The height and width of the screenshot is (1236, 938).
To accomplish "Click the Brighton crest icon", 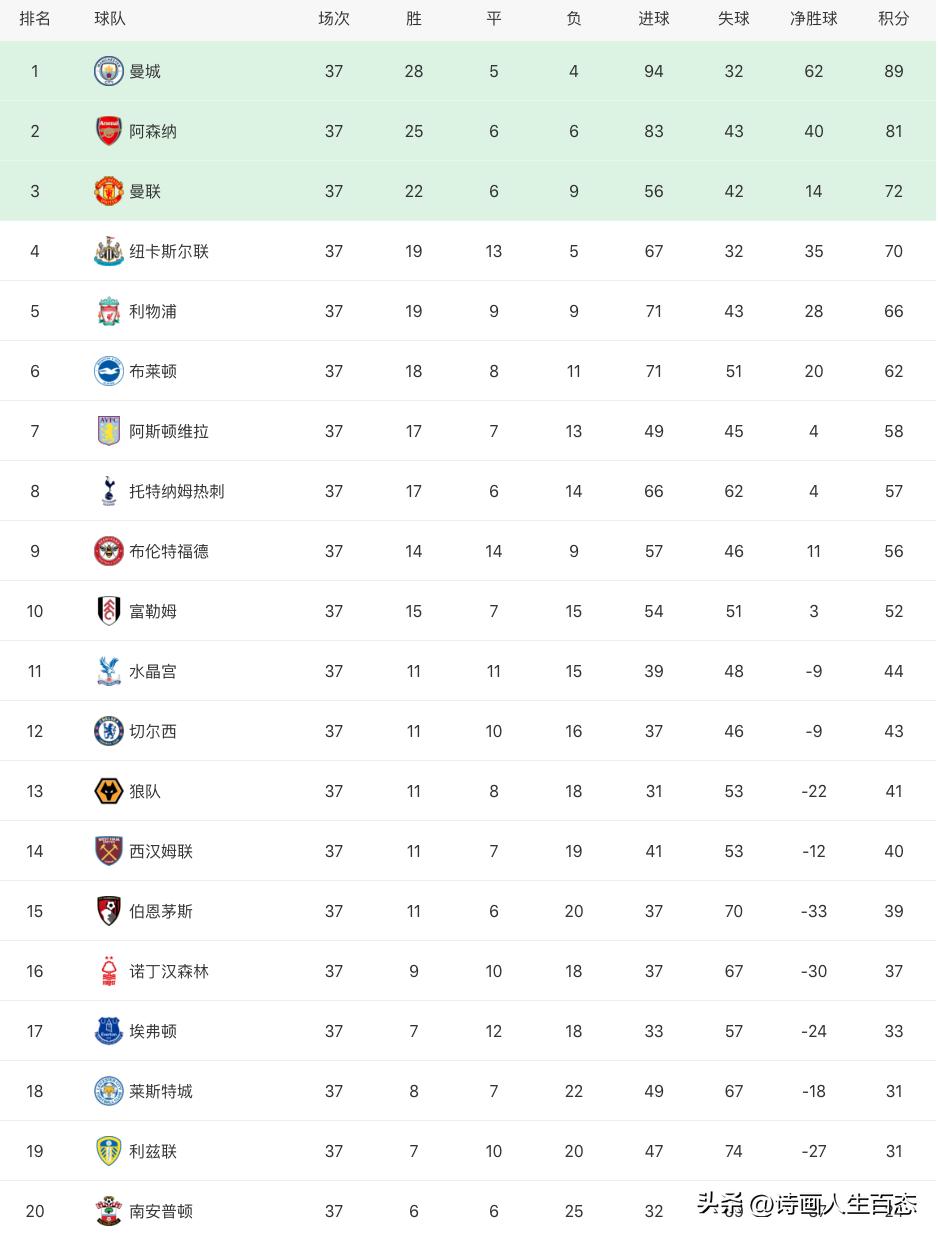I will tap(108, 371).
